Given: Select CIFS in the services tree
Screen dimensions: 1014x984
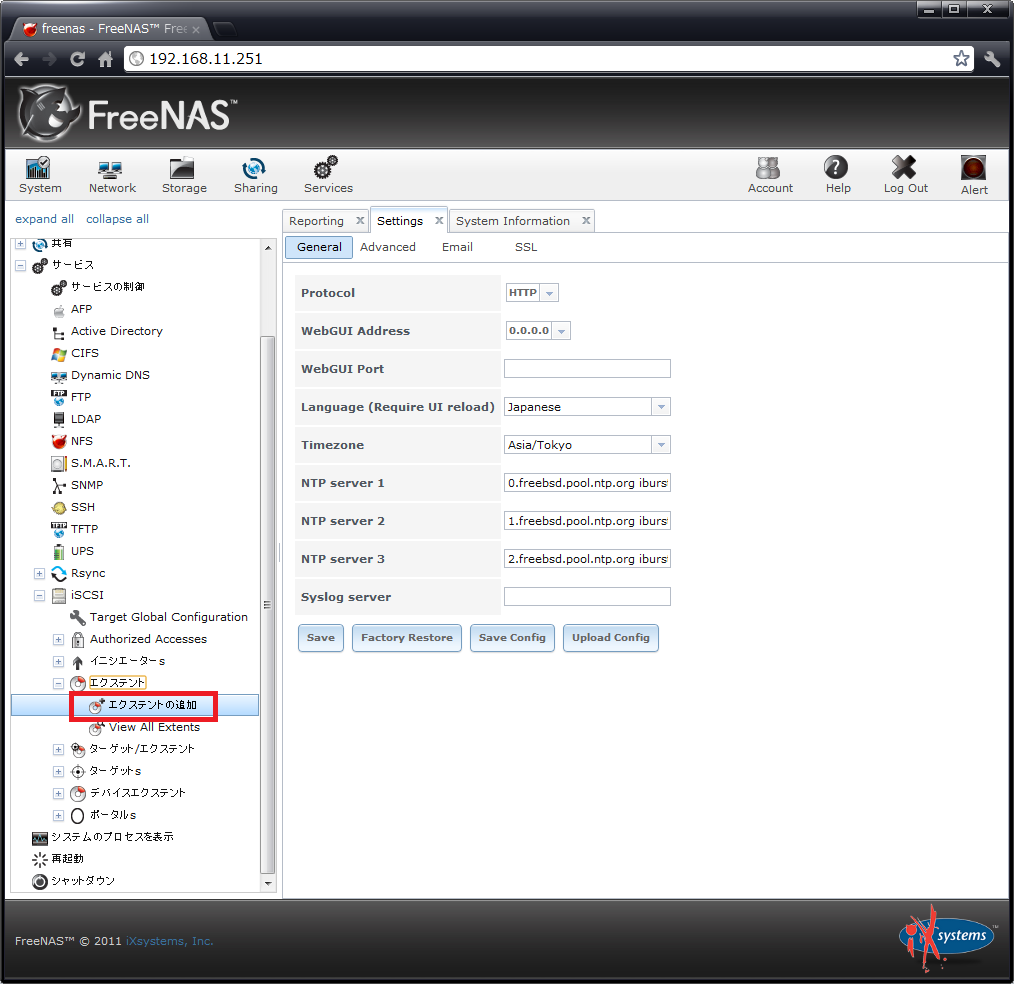Looking at the screenshot, I should [85, 353].
